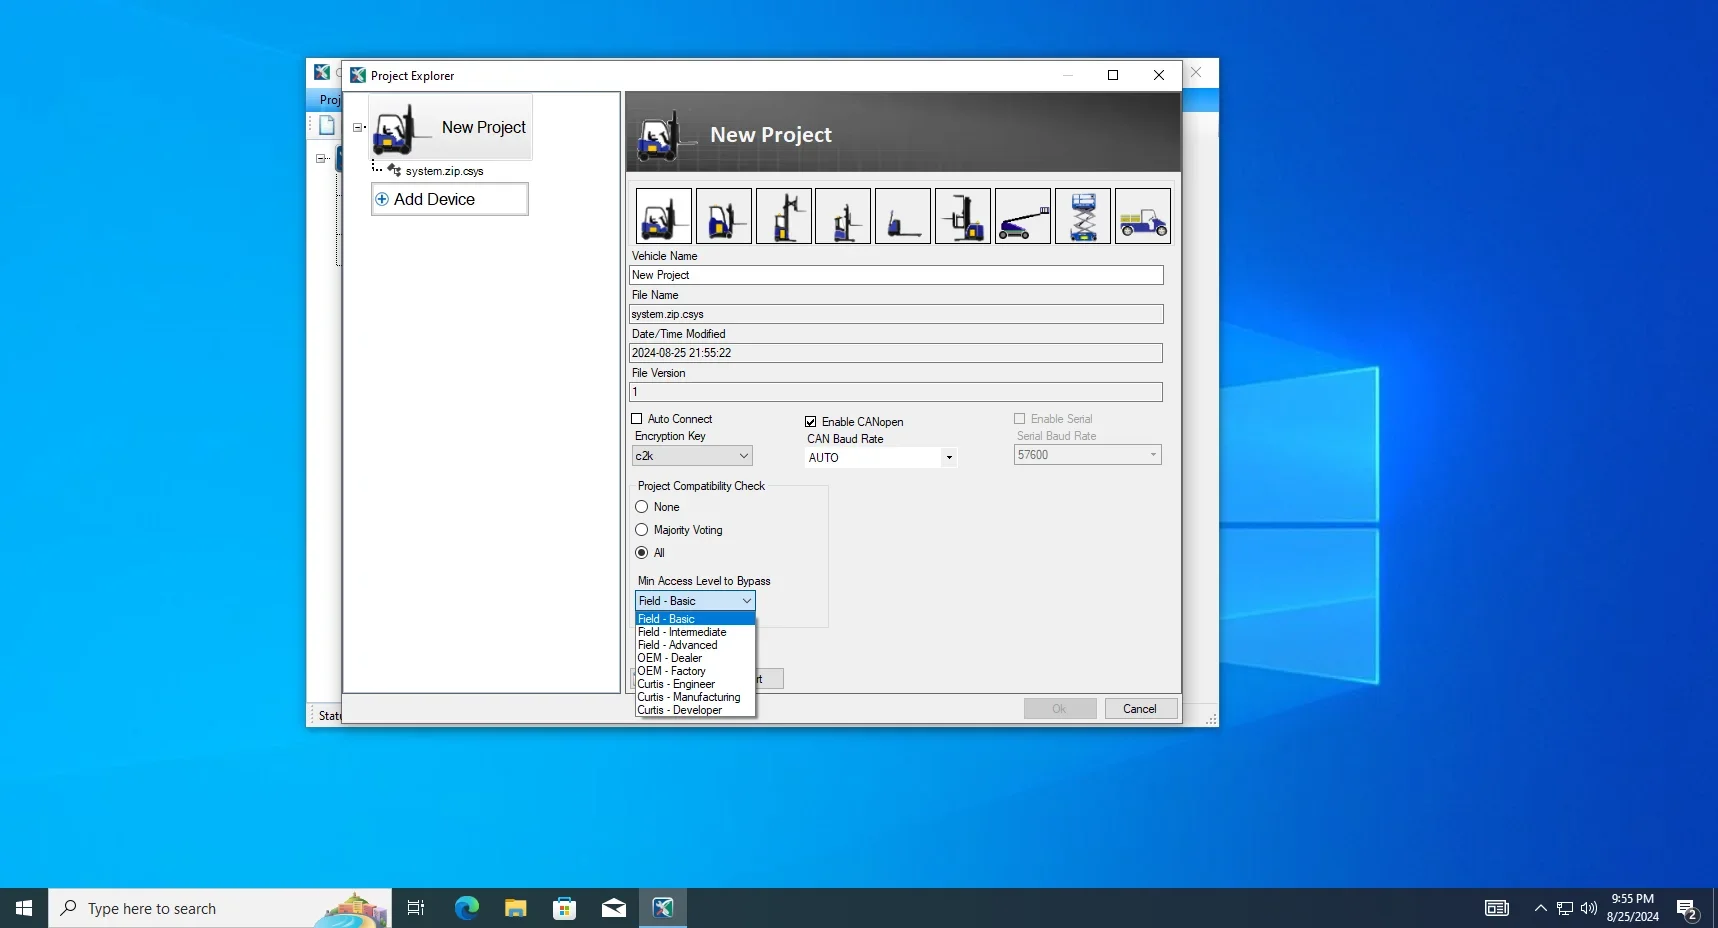
Task: Collapse the New Project tree node
Action: (358, 128)
